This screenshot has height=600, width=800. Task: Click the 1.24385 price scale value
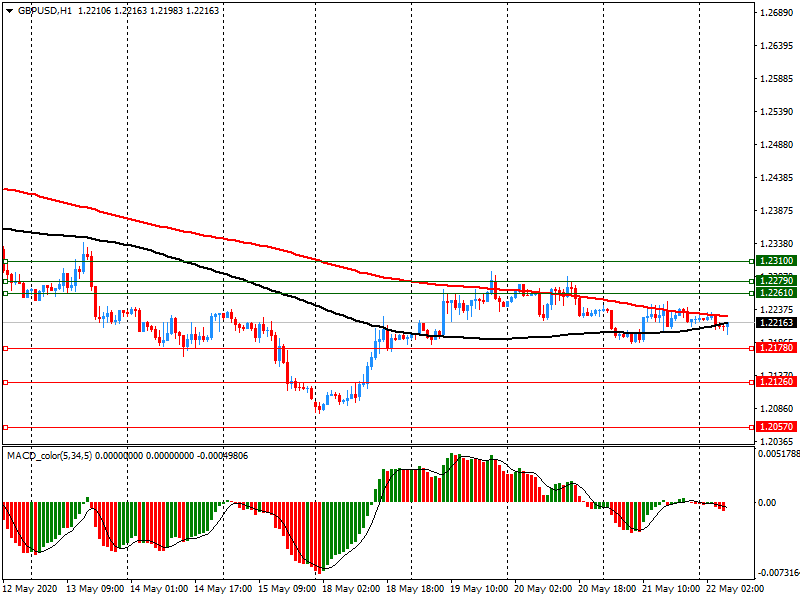777,178
